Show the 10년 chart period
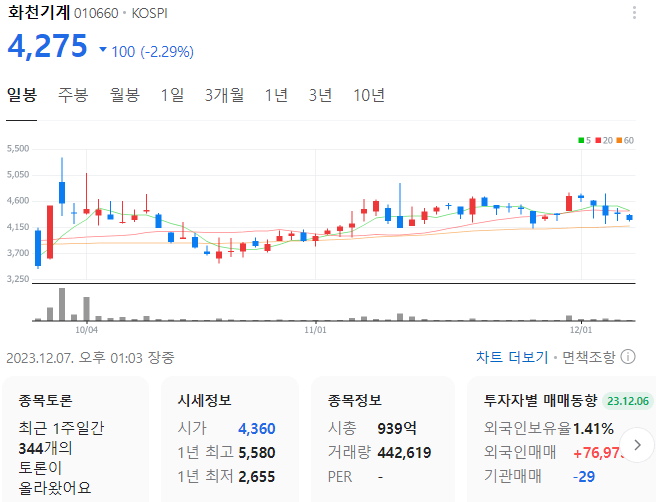This screenshot has width=656, height=502. [369, 95]
